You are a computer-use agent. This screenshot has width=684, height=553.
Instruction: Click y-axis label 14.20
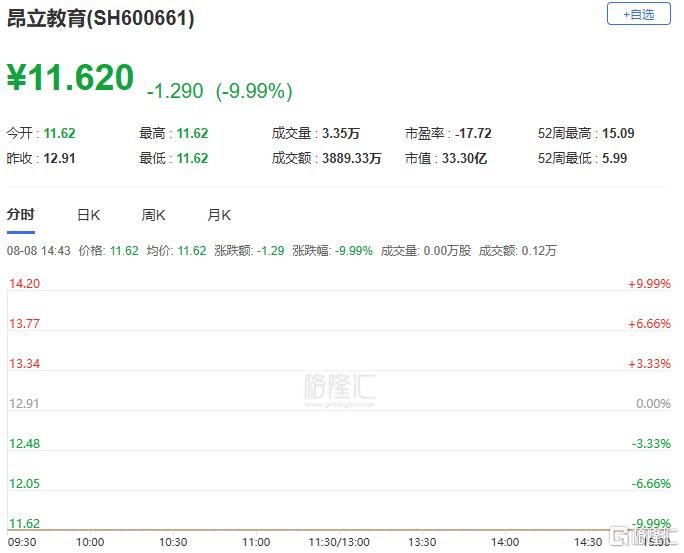pos(24,284)
